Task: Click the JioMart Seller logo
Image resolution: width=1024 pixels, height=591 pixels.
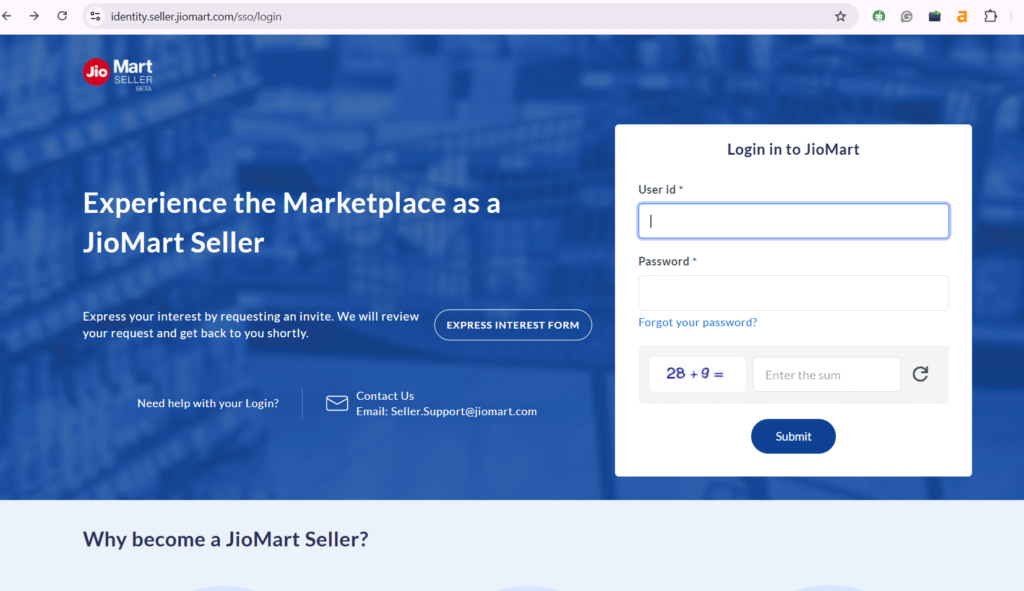Action: 118,73
